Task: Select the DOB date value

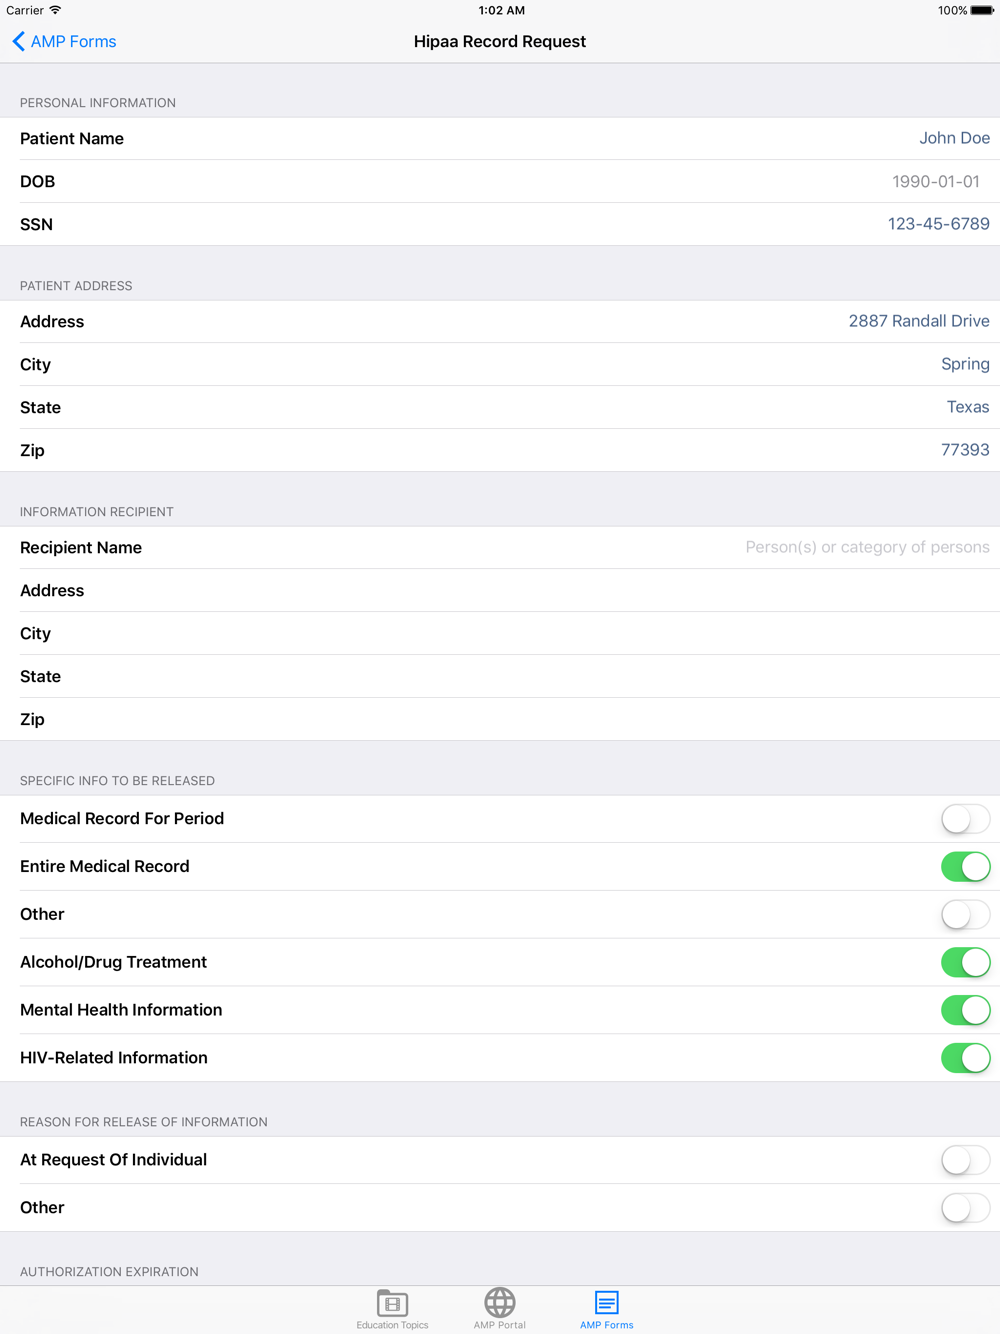Action: 936,181
